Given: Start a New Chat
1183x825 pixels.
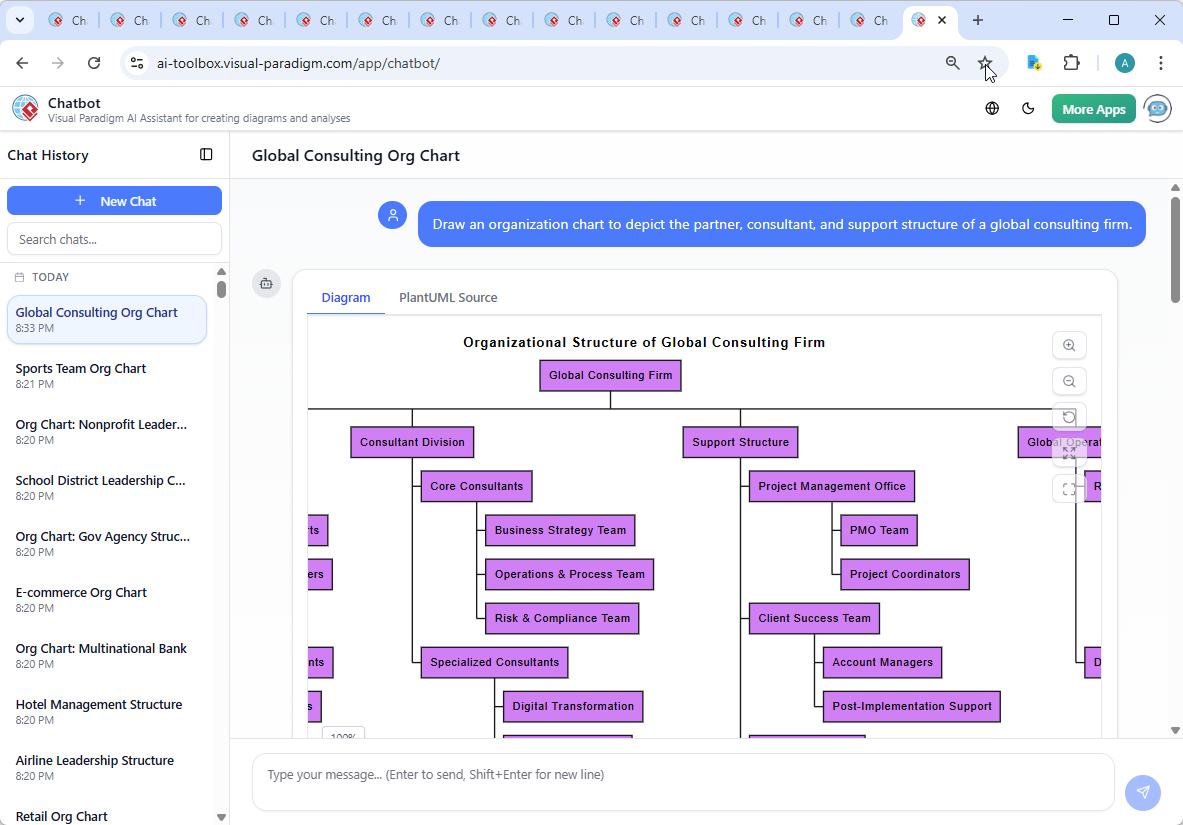Looking at the screenshot, I should click(114, 200).
